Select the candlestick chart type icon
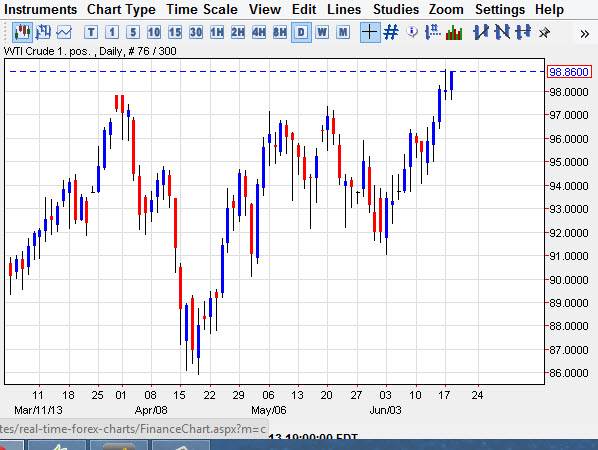The width and height of the screenshot is (598, 450). point(22,32)
